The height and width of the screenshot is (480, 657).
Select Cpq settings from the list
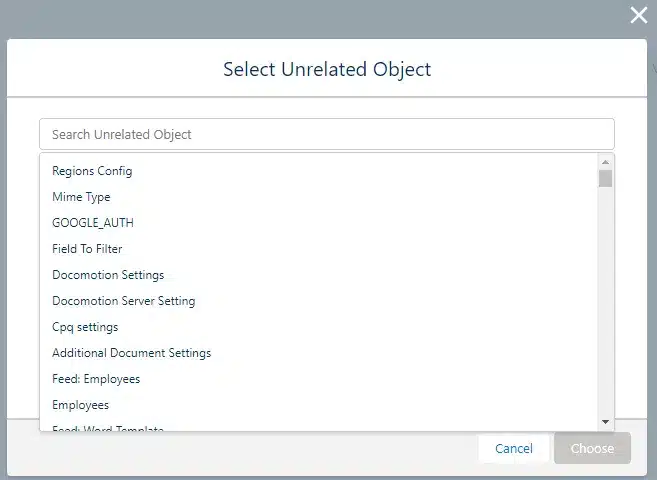point(85,327)
